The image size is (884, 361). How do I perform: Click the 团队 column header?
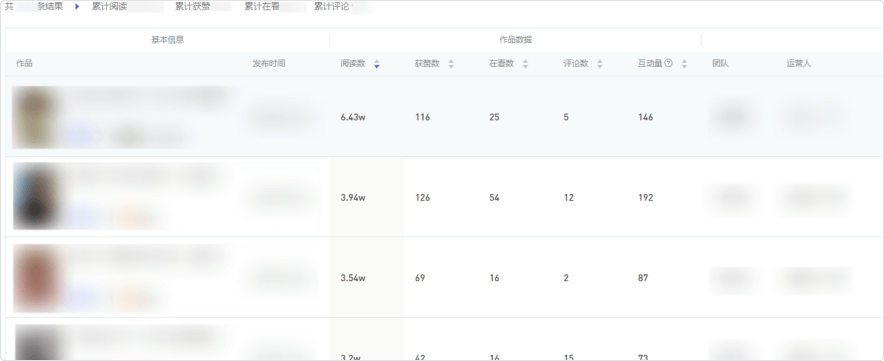721,64
